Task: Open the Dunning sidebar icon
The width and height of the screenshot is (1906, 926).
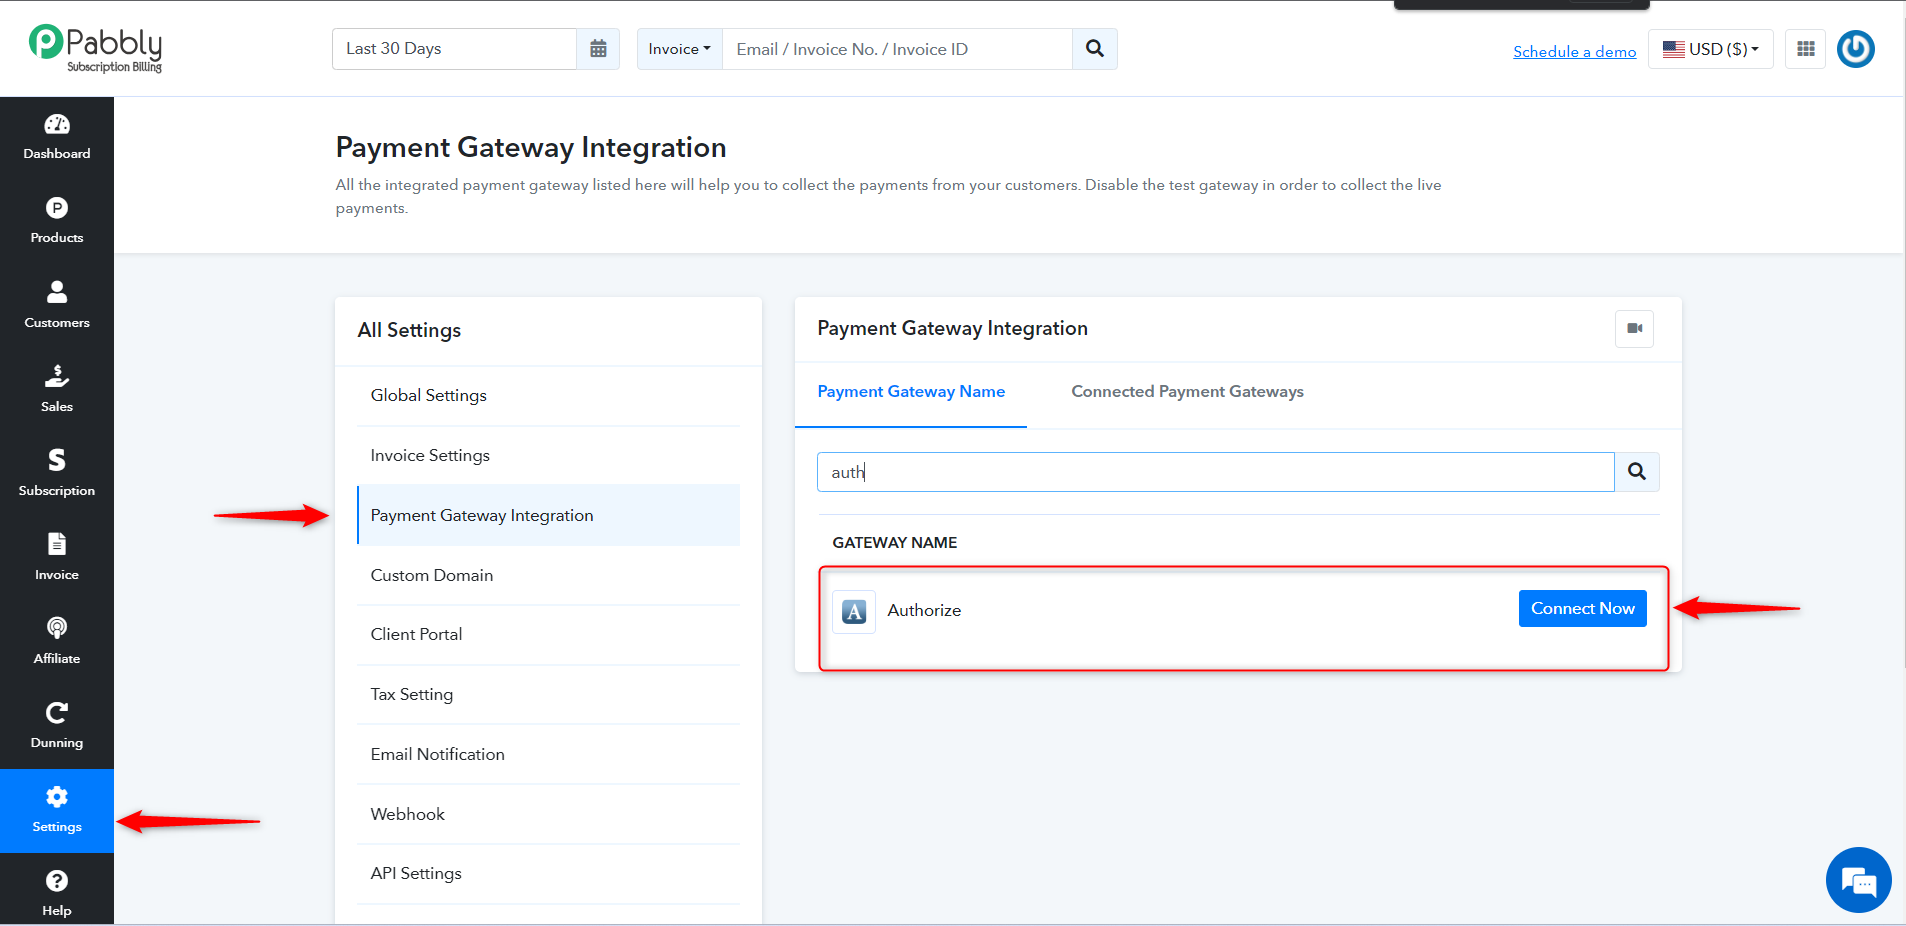Action: tap(57, 713)
